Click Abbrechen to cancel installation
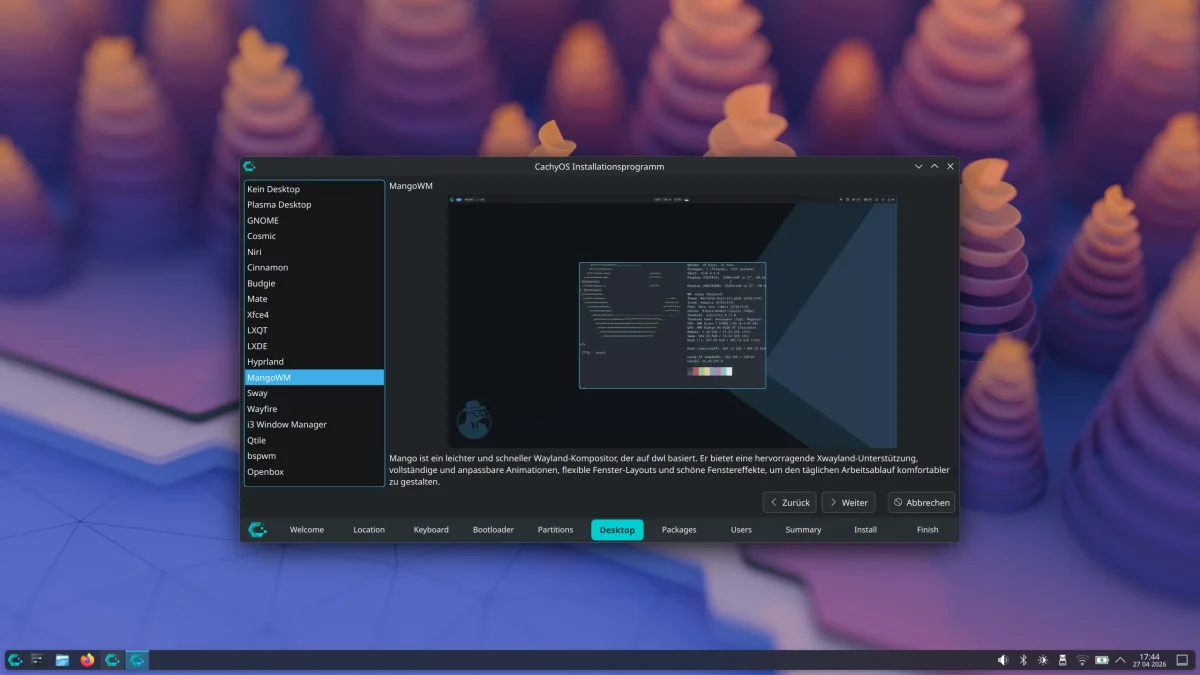Image resolution: width=1200 pixels, height=675 pixels. click(921, 503)
